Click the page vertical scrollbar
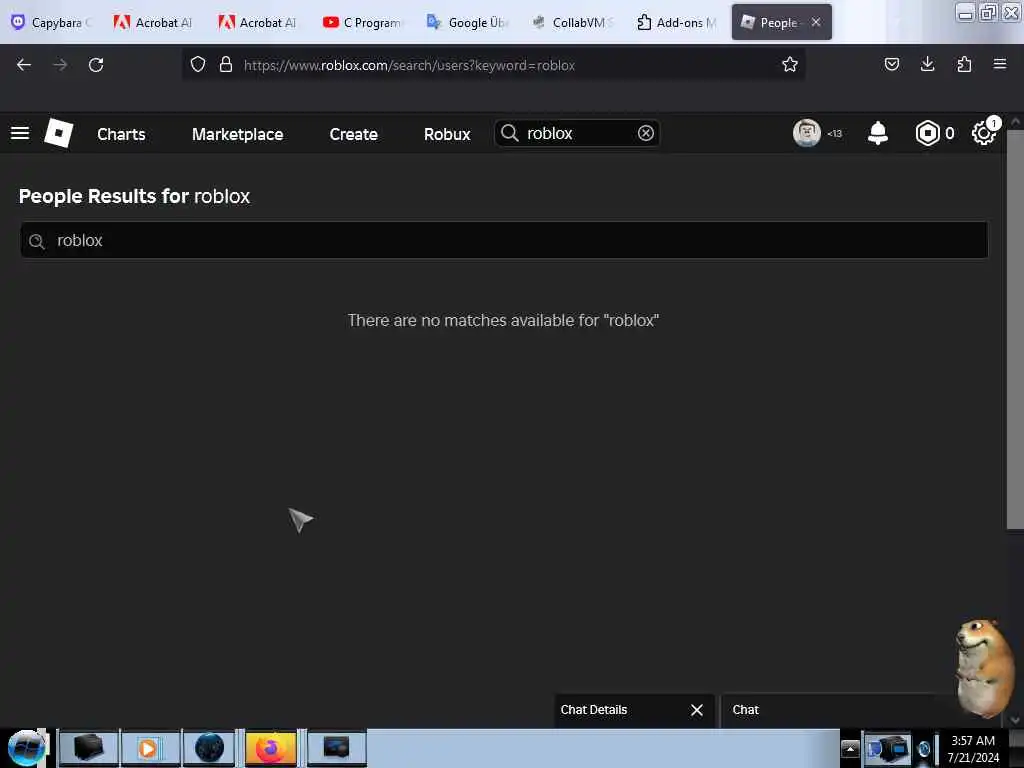Viewport: 1024px width, 768px height. coord(1014,330)
